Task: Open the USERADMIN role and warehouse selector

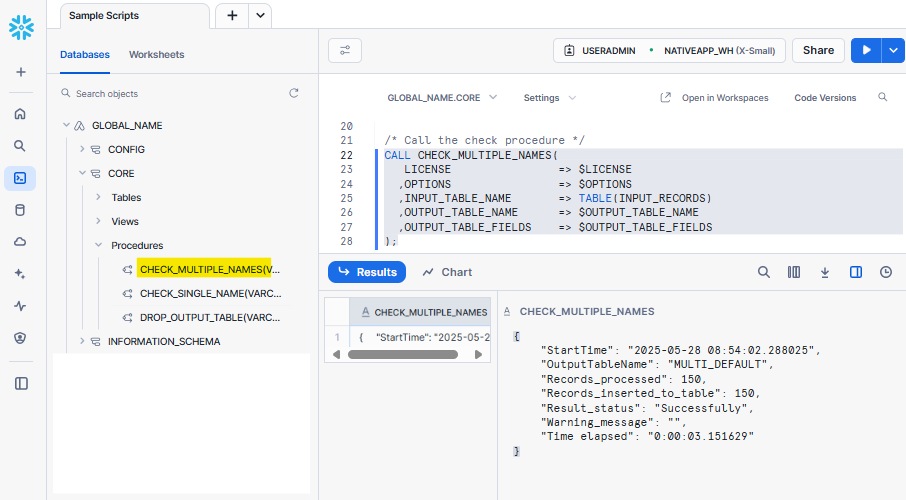Action: coord(669,50)
